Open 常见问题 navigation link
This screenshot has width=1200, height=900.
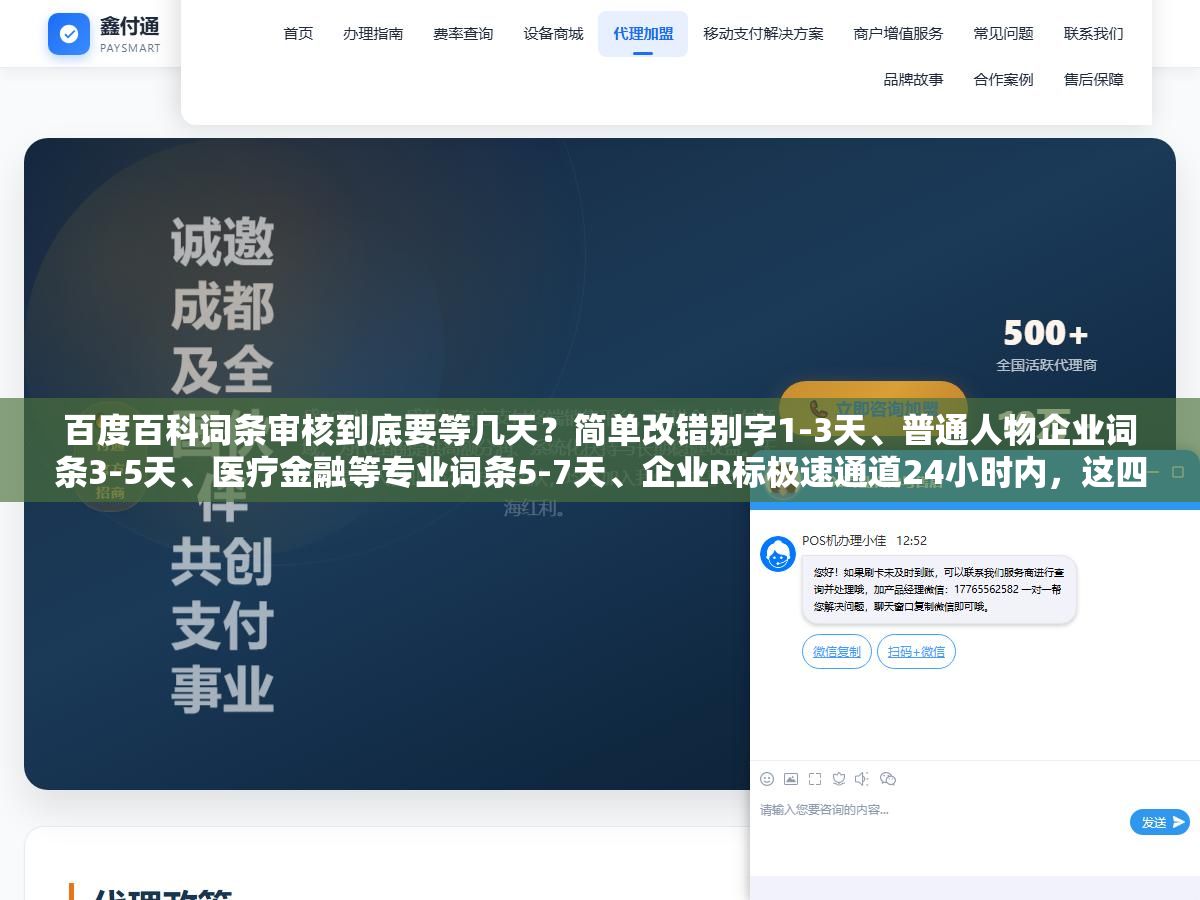pyautogui.click(x=1003, y=34)
